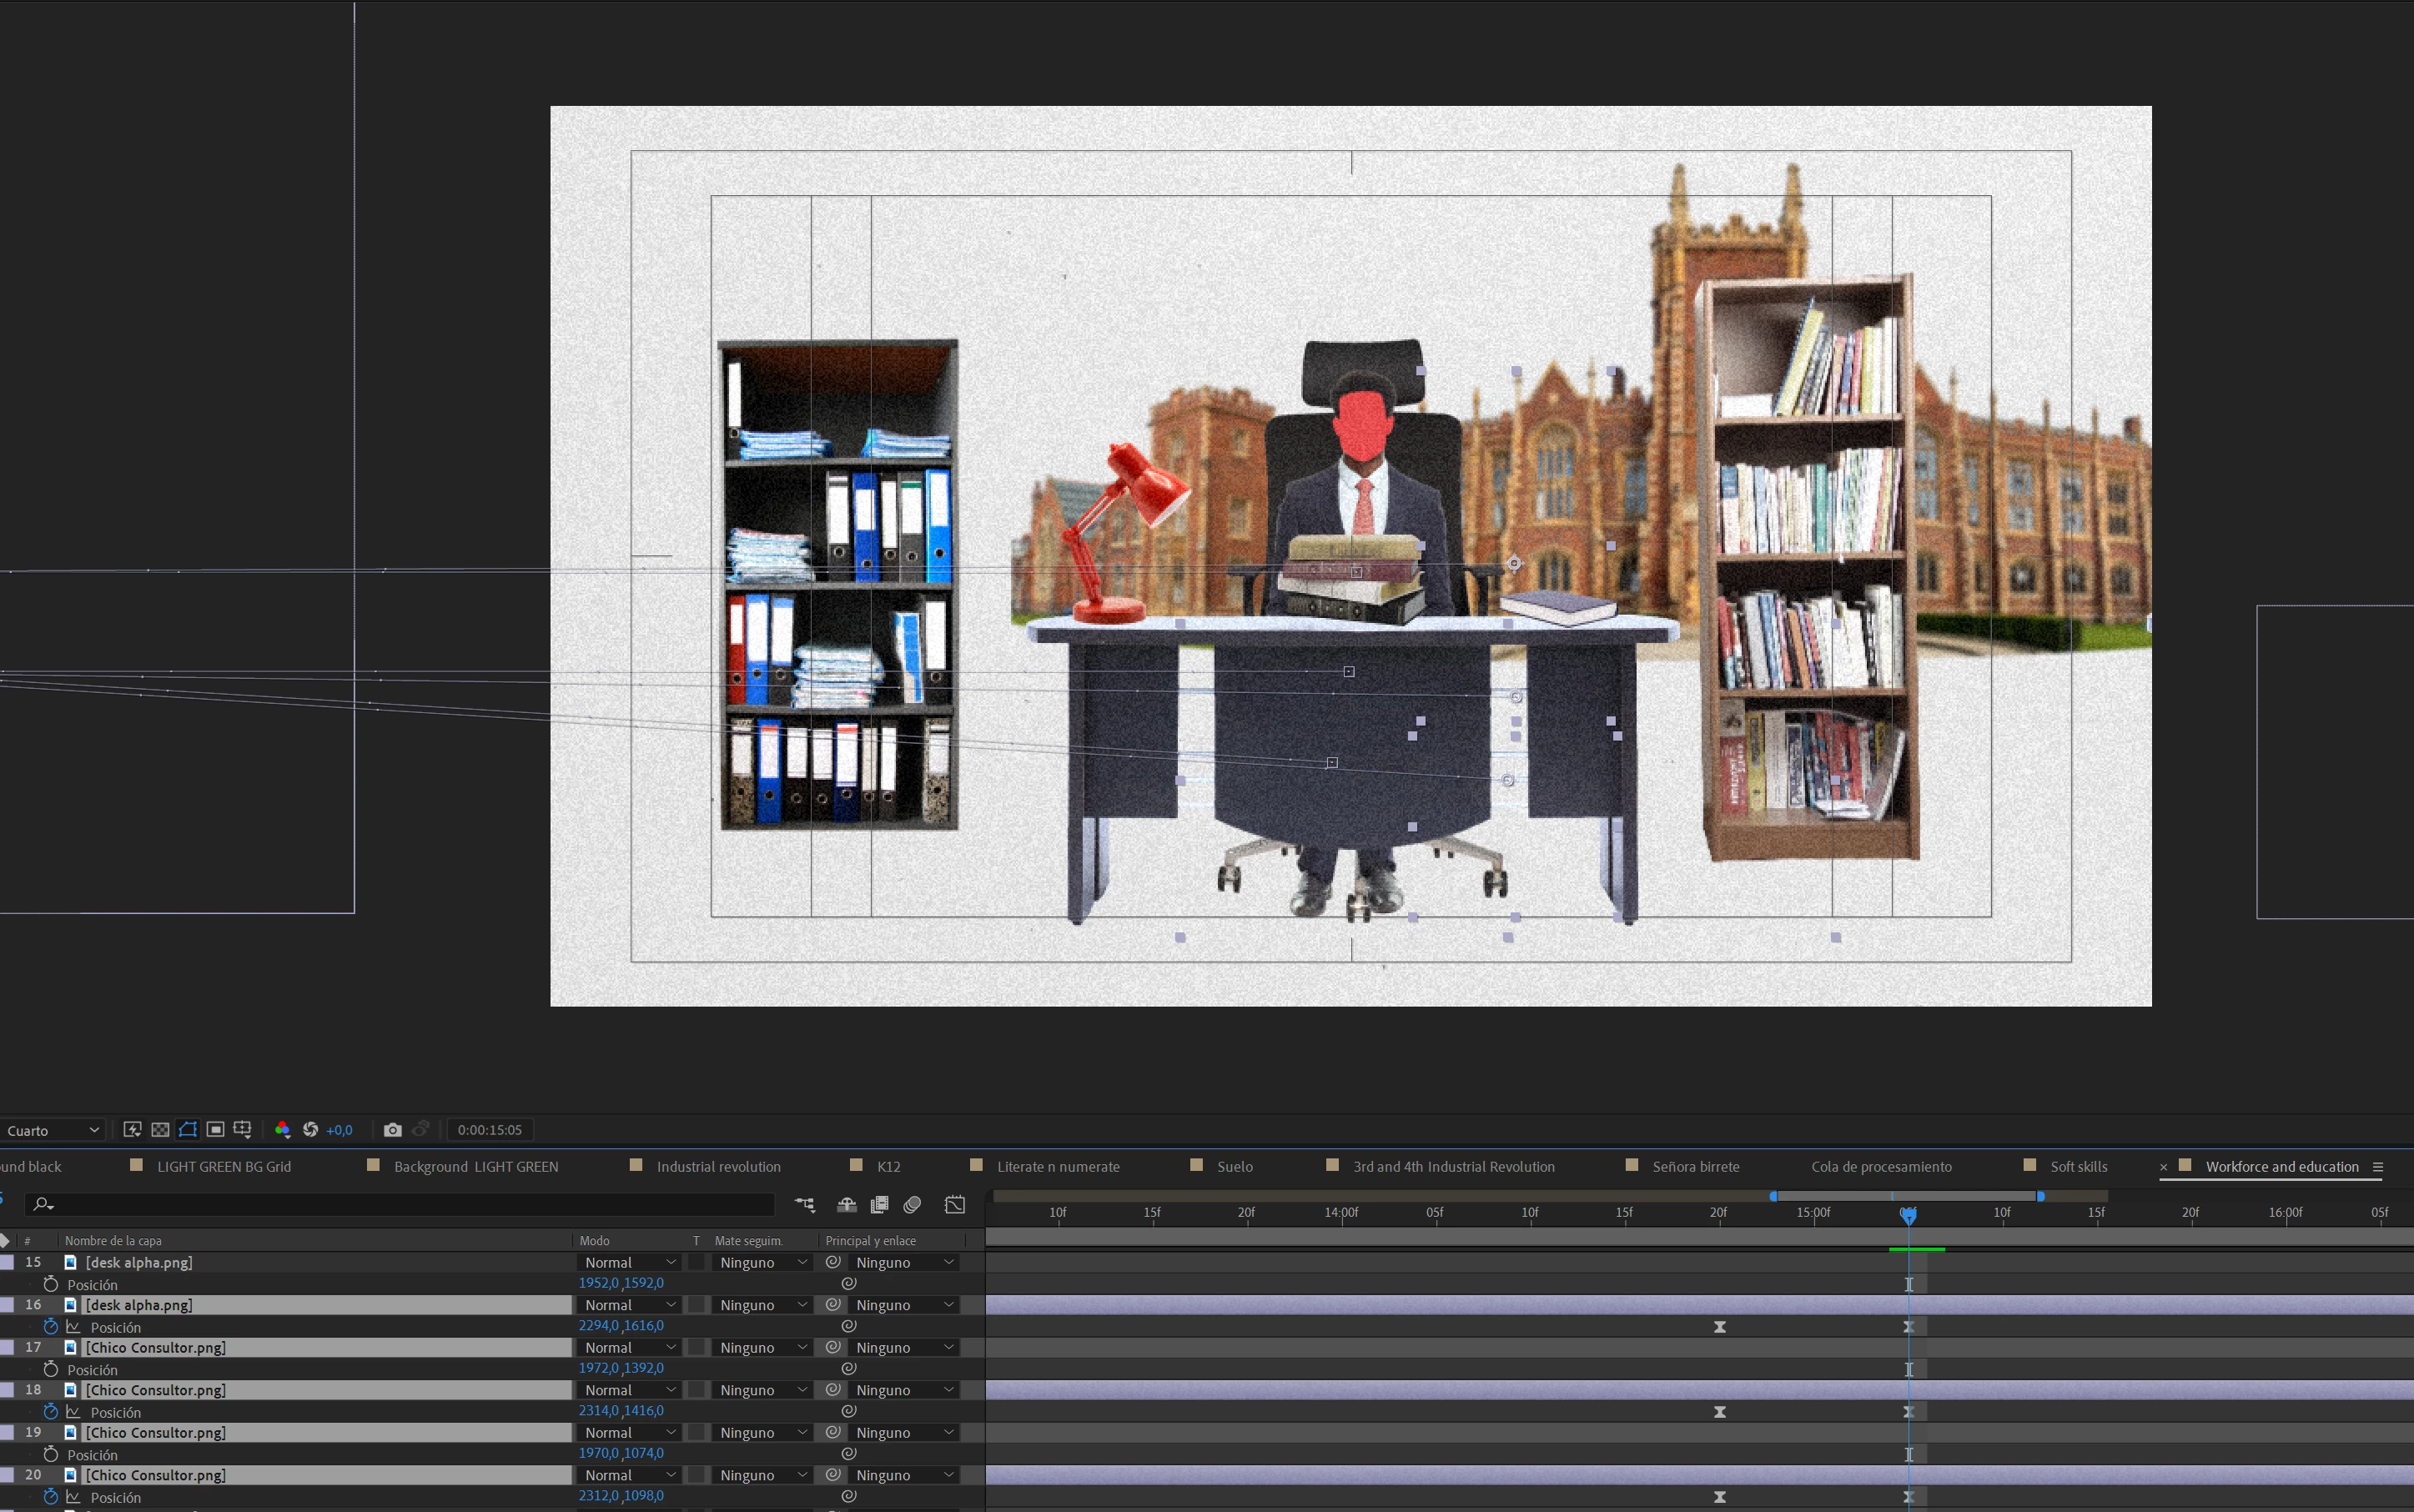Viewport: 2414px width, 1512px height.
Task: Toggle the shy layers hide switch
Action: coord(846,1204)
